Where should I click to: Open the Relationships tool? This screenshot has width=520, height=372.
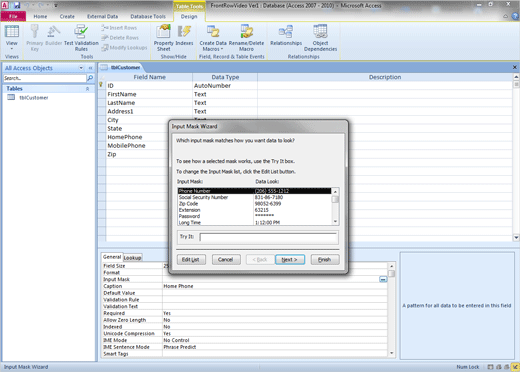pyautogui.click(x=286, y=35)
